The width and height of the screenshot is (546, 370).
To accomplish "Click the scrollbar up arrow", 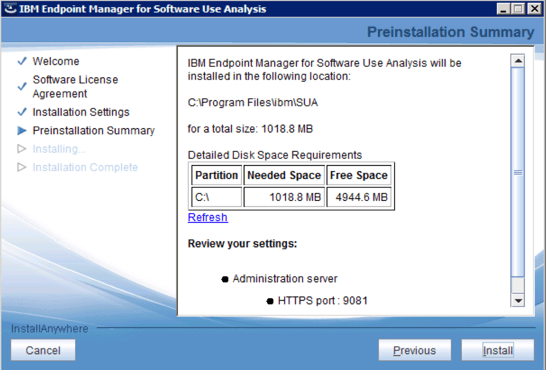I will coord(518,61).
